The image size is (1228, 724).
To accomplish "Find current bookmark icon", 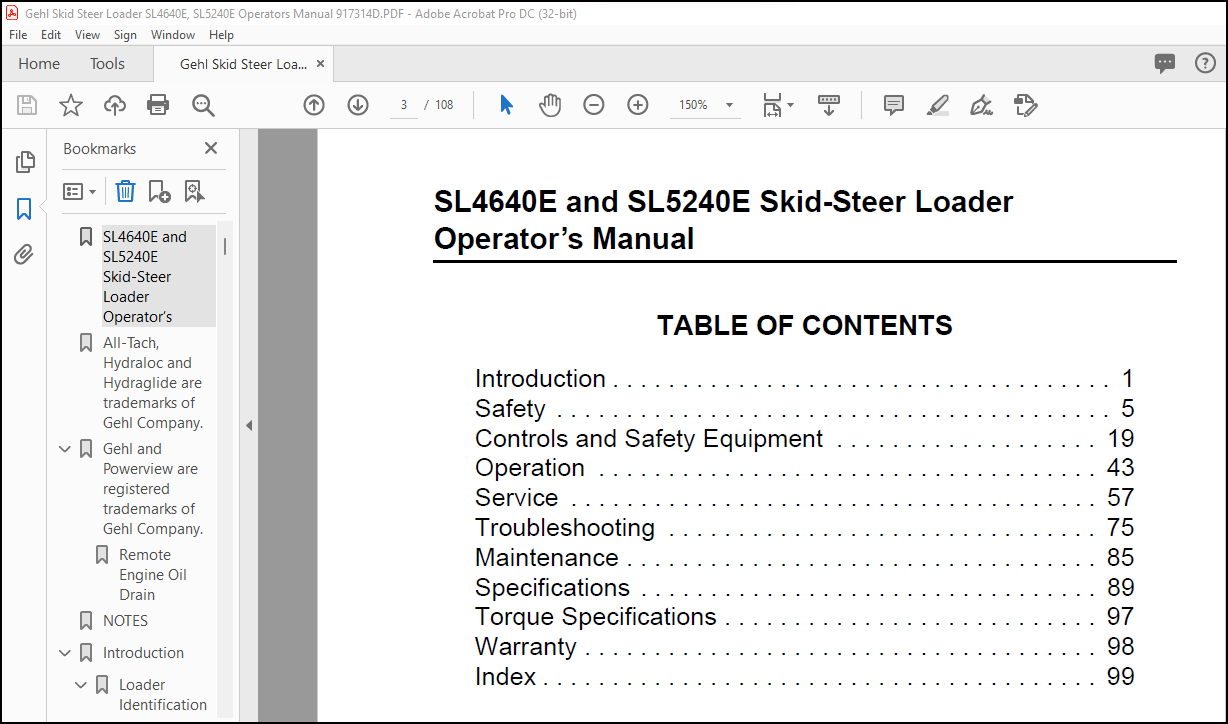I will click(194, 191).
